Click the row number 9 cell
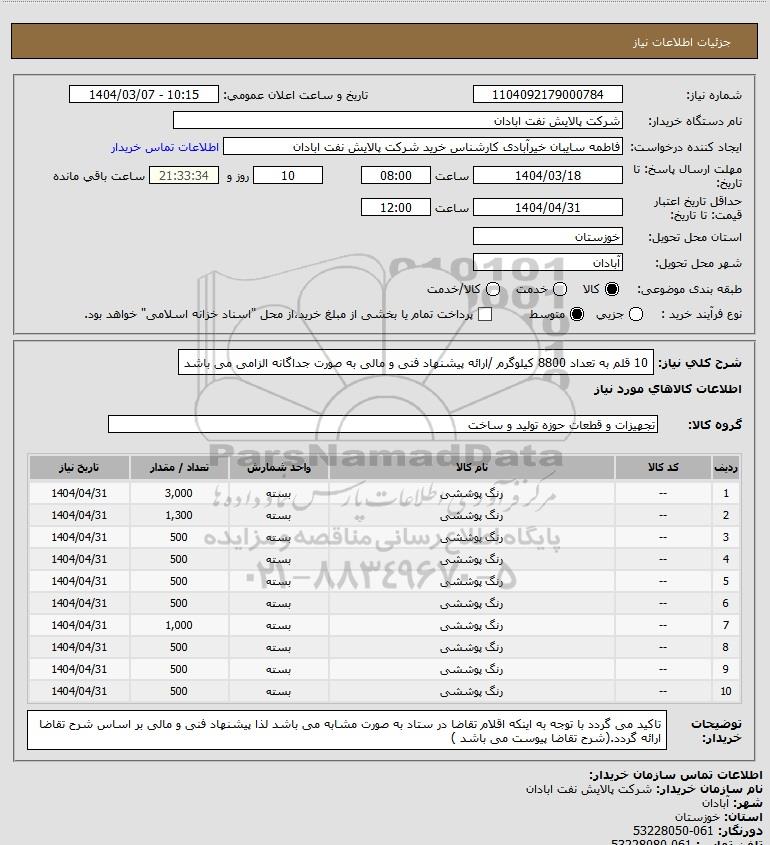 click(725, 669)
